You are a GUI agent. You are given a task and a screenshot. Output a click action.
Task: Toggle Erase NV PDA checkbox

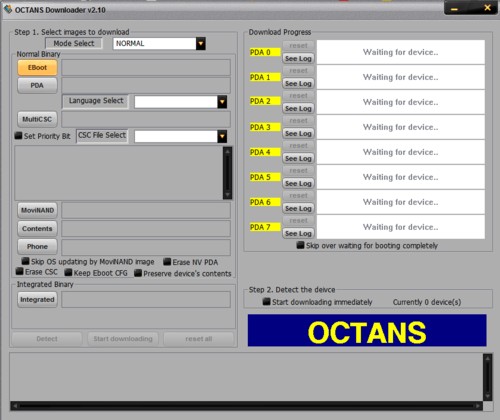167,262
